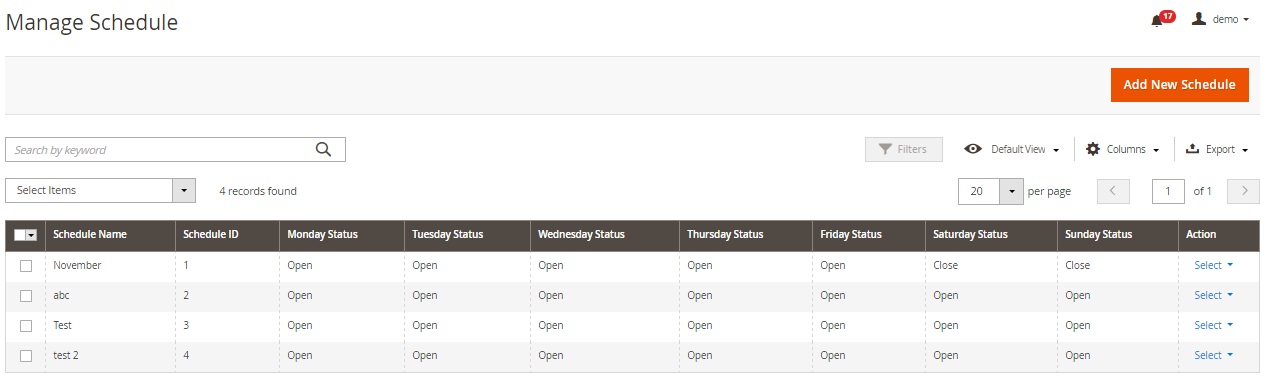Click the Filters button
1267x383 pixels.
tap(903, 149)
